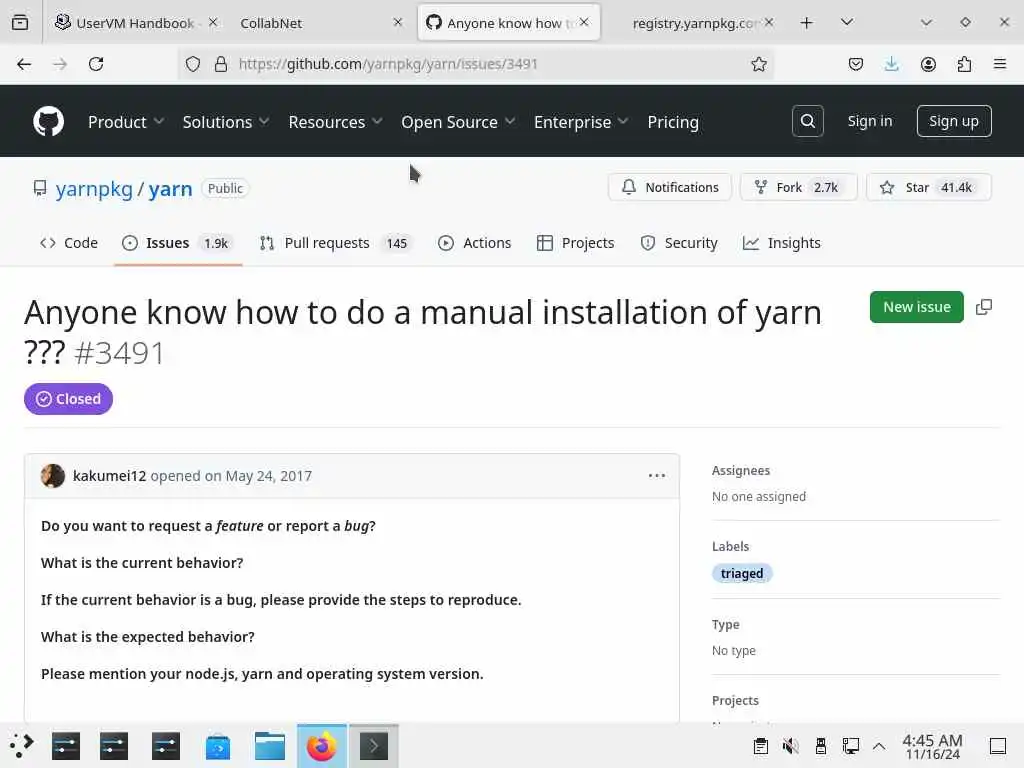Click the address bar URL
This screenshot has height=768, width=1024.
388,64
